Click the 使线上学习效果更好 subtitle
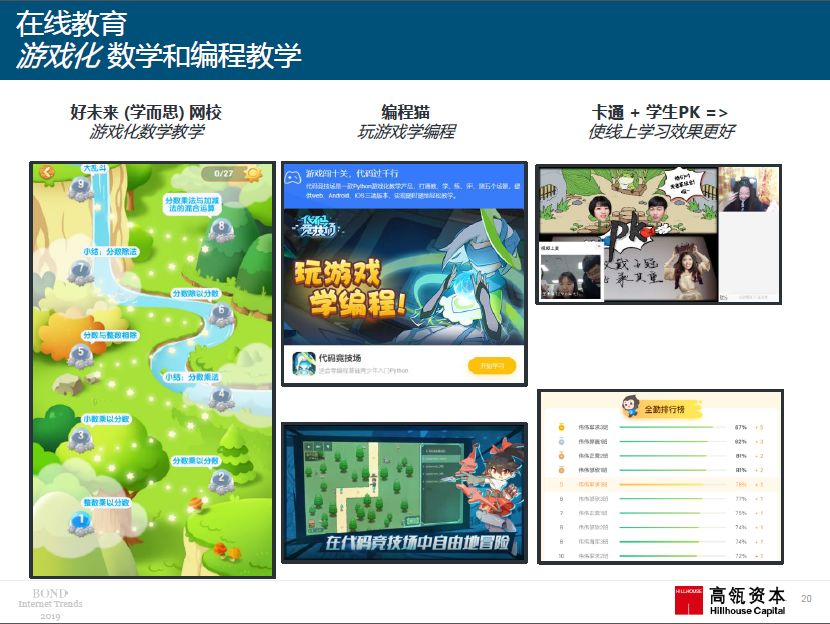The image size is (830, 624). (662, 131)
